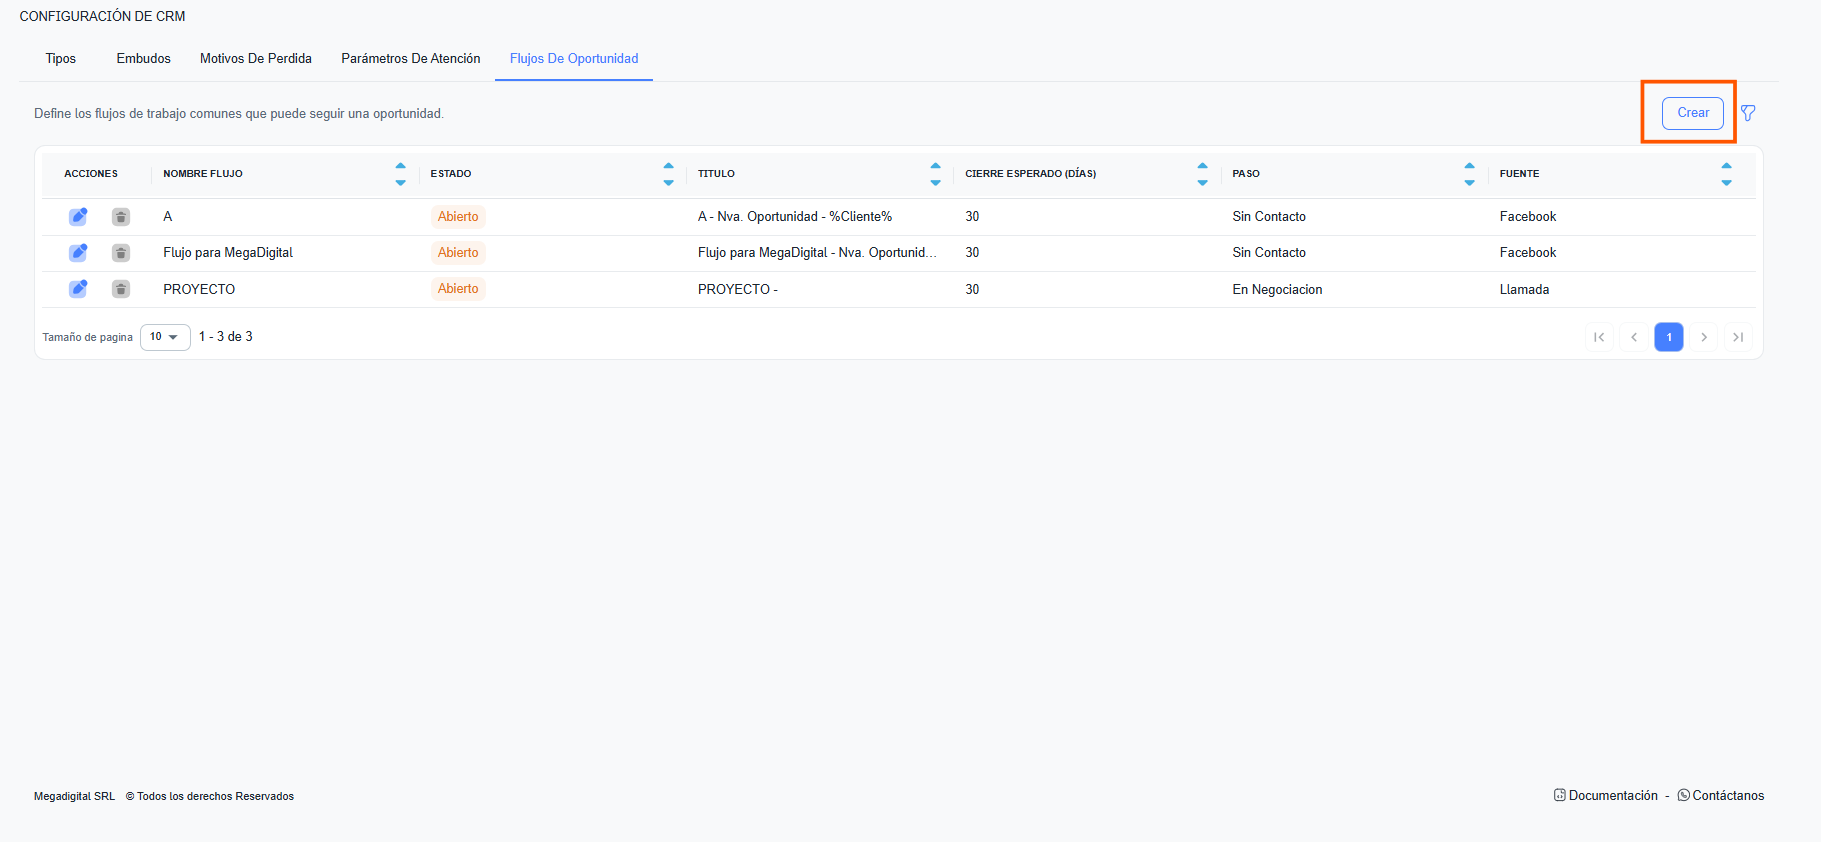Edit the flow named A

[x=78, y=217]
